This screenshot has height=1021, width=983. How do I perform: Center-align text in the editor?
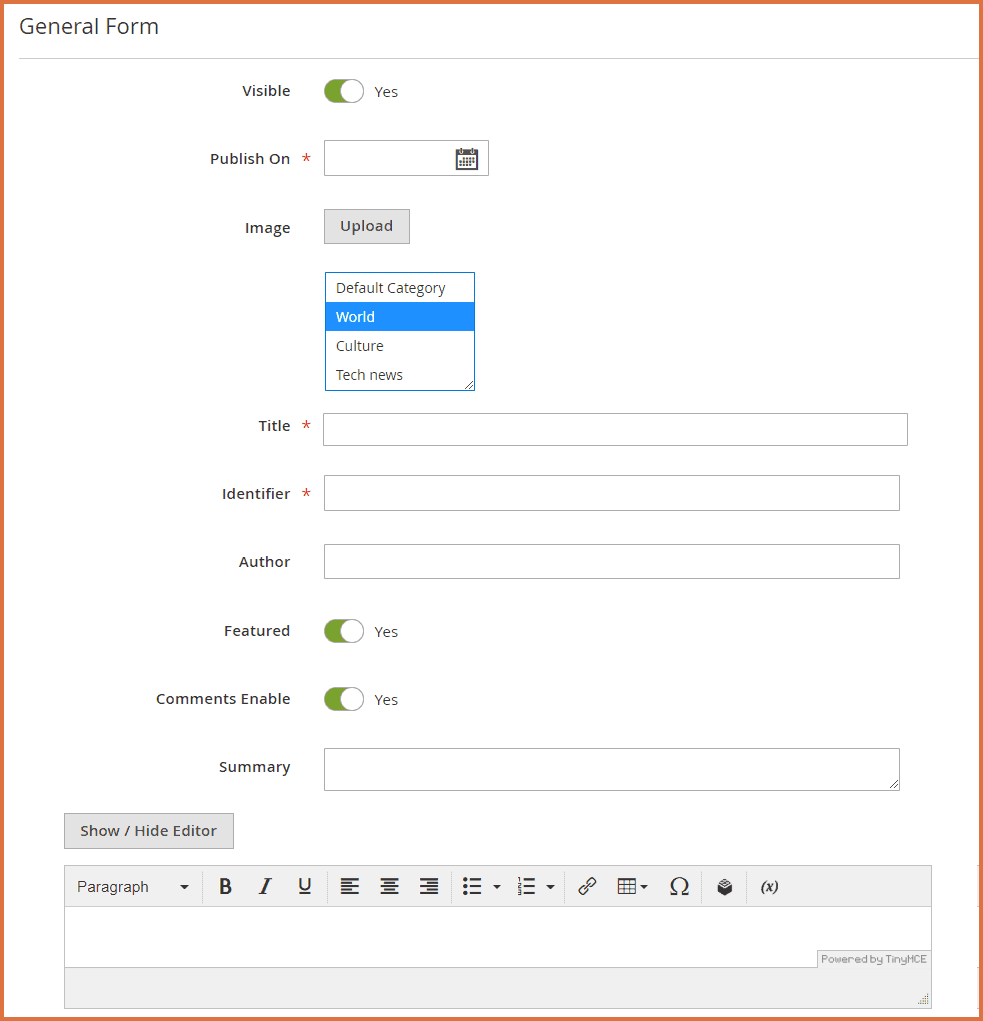[x=389, y=887]
